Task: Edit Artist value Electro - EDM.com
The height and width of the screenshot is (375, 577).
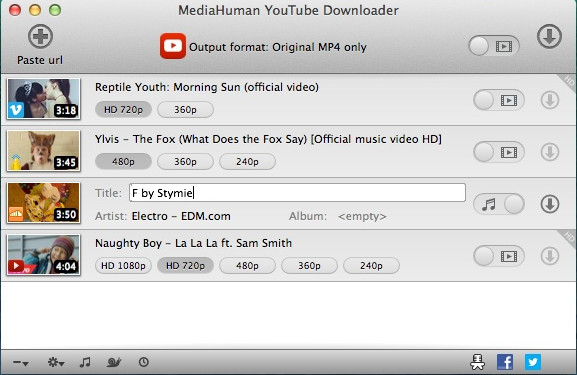Action: click(181, 216)
